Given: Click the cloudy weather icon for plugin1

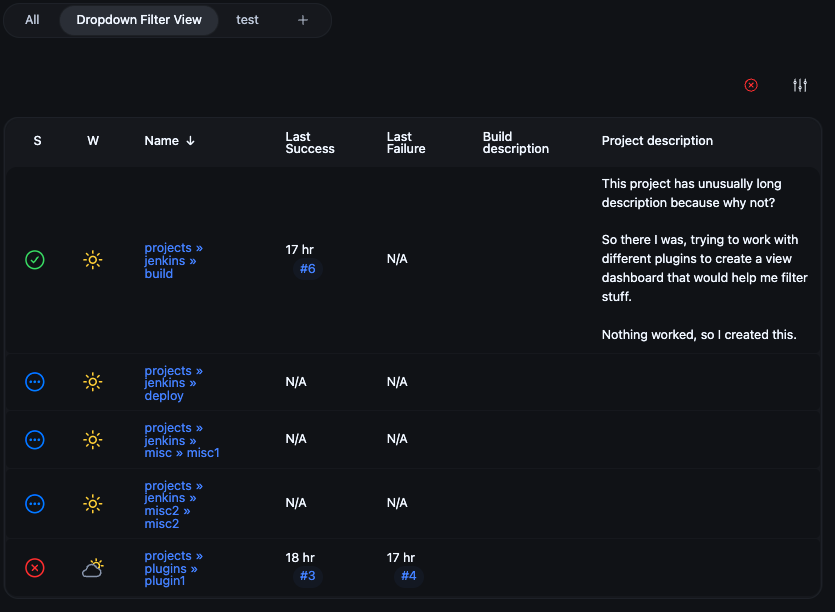Looking at the screenshot, I should click(93, 568).
